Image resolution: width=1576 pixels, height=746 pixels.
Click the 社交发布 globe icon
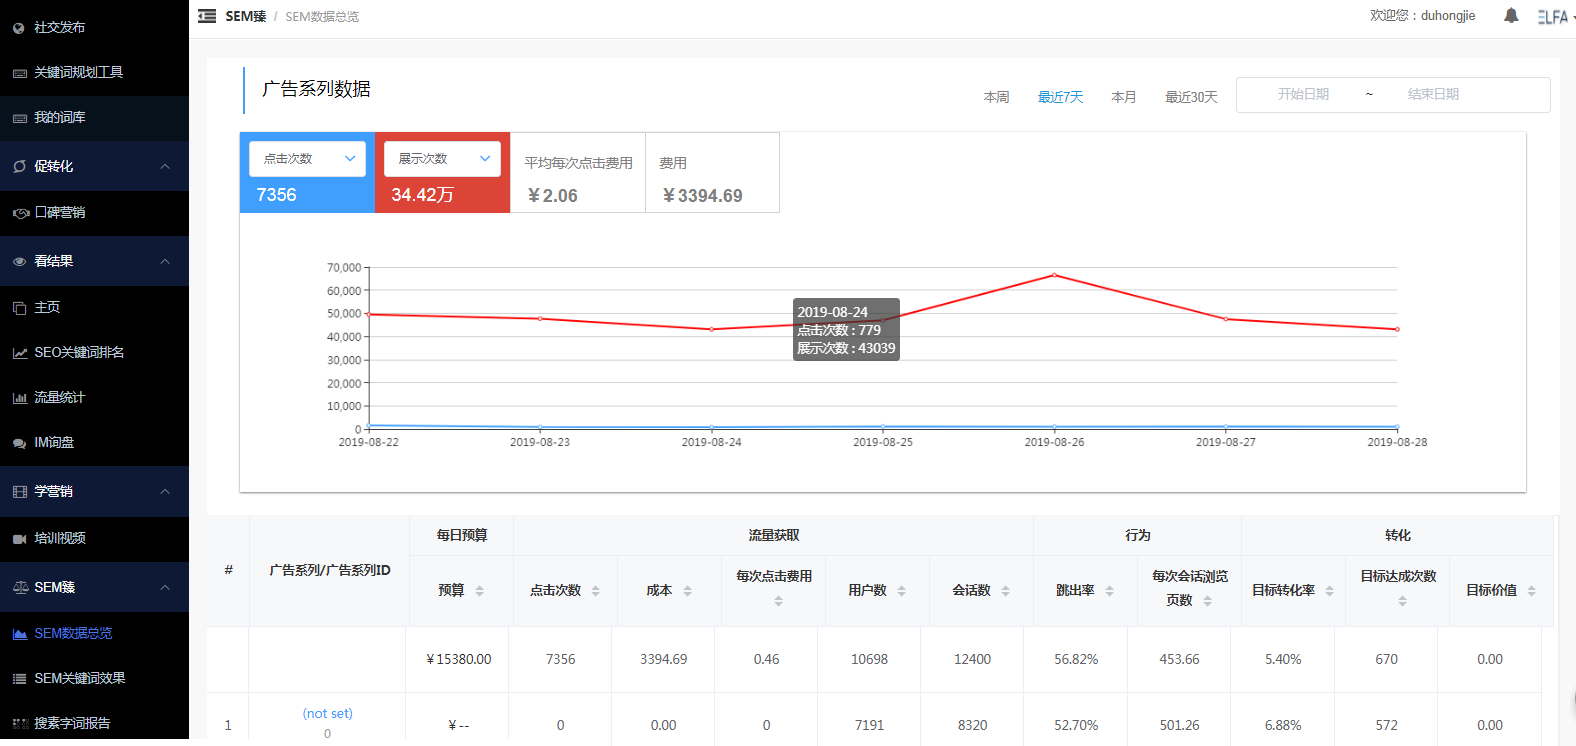(19, 28)
